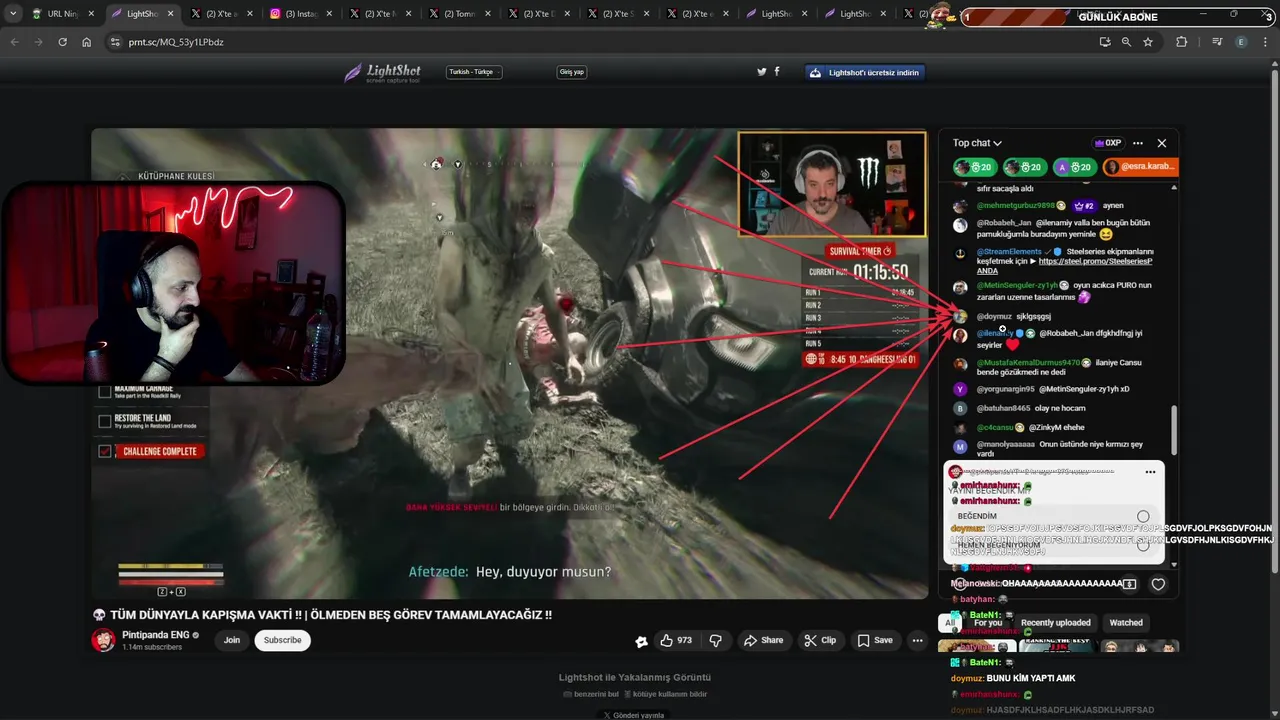Click the chat scroll-up arrow
Image resolution: width=1280 pixels, height=720 pixels.
coord(1174,187)
